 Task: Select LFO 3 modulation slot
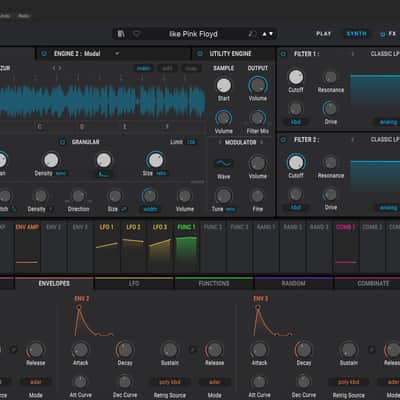[x=160, y=247]
